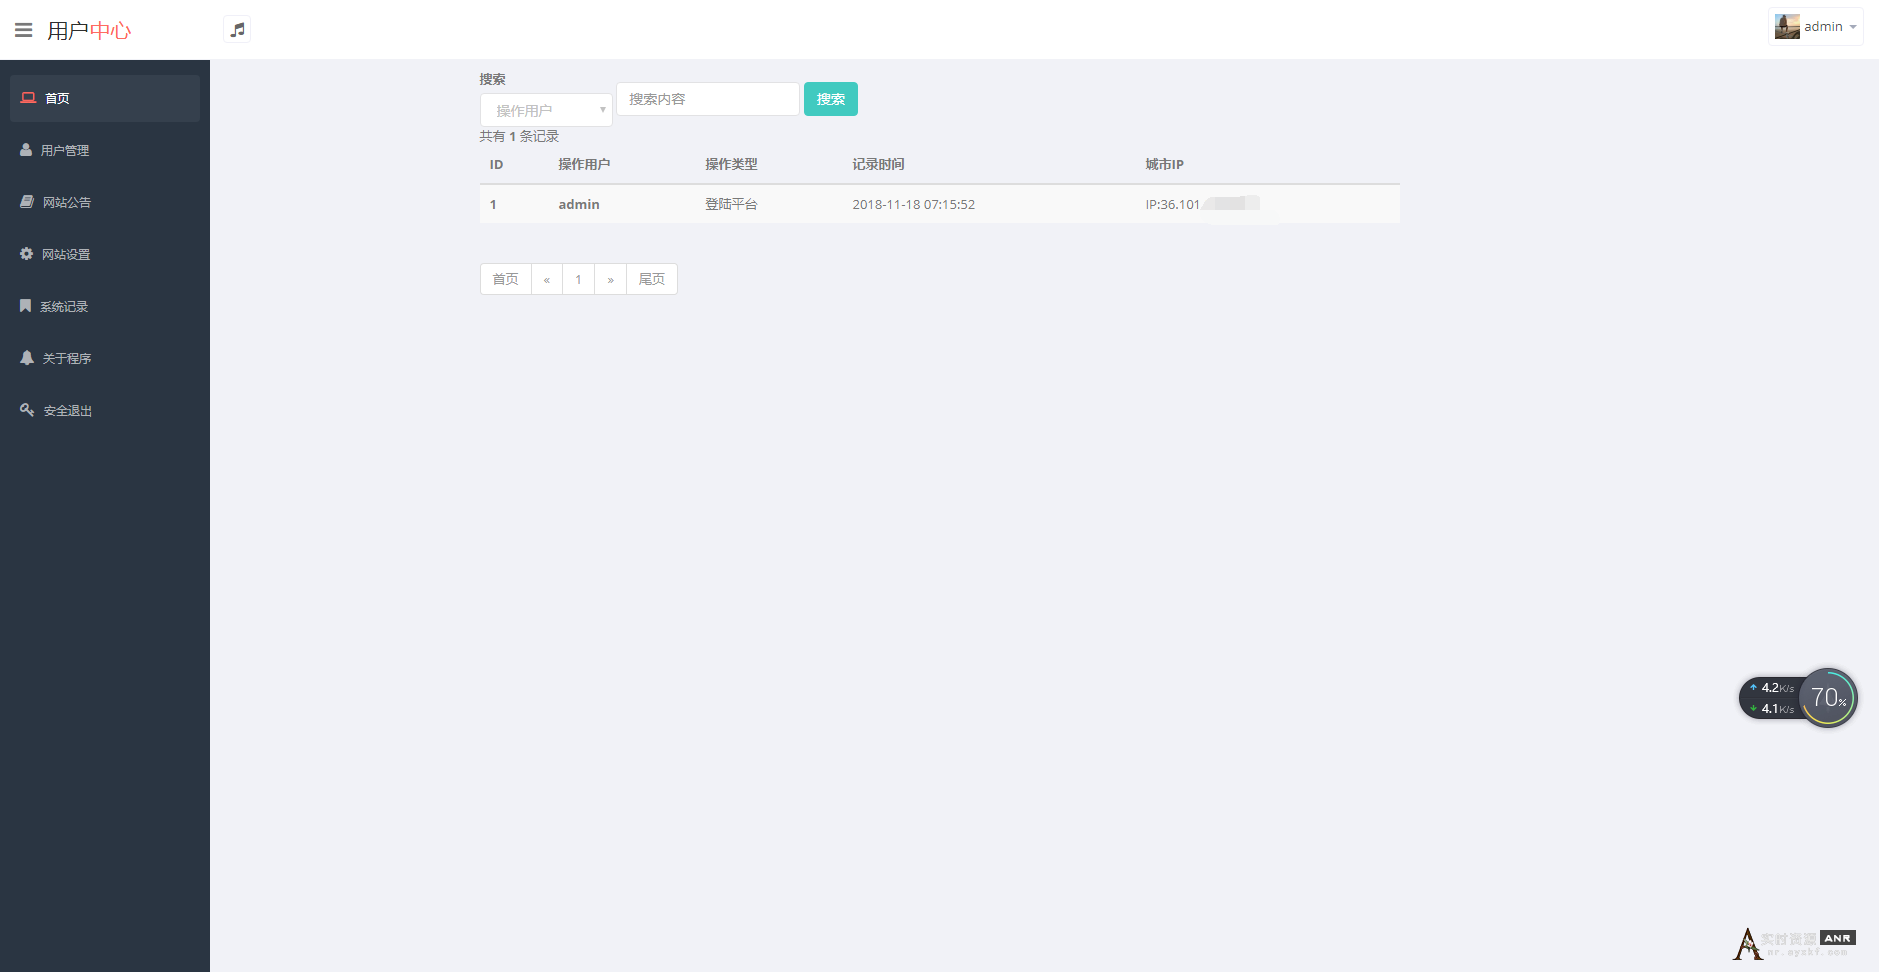Click the laptop icon beside 首页
This screenshot has width=1879, height=972.
pyautogui.click(x=28, y=98)
